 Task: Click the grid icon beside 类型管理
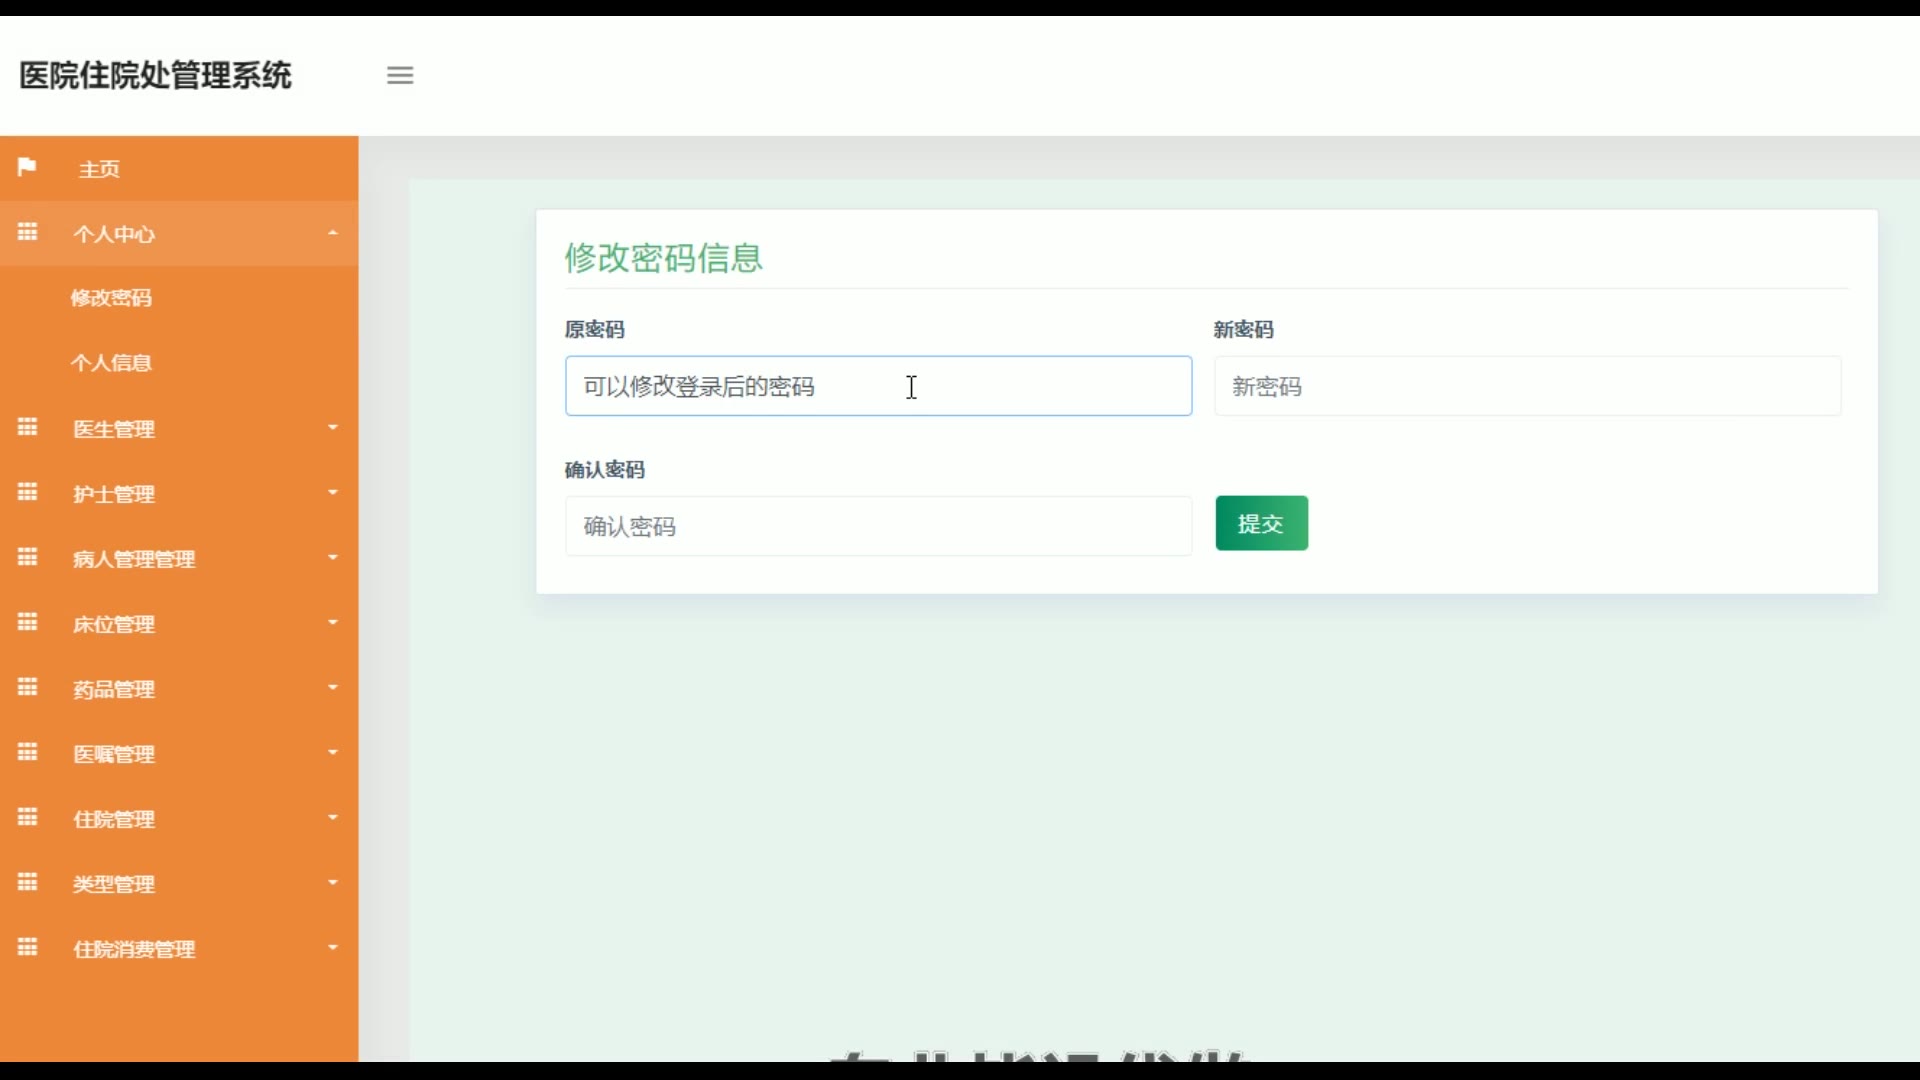pyautogui.click(x=27, y=882)
